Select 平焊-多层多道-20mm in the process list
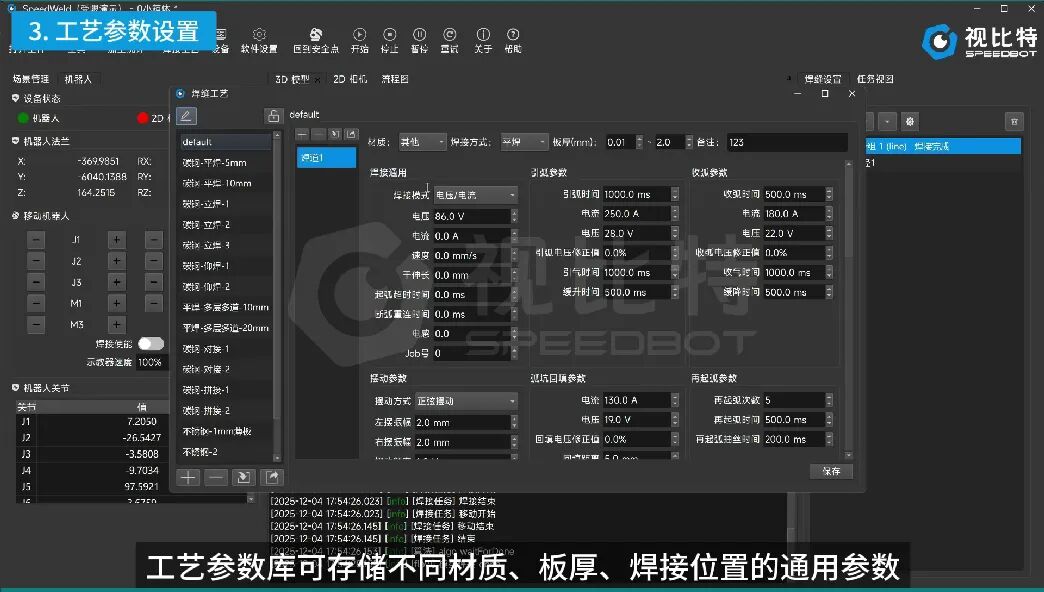Viewport: 1044px width, 592px height. point(226,328)
